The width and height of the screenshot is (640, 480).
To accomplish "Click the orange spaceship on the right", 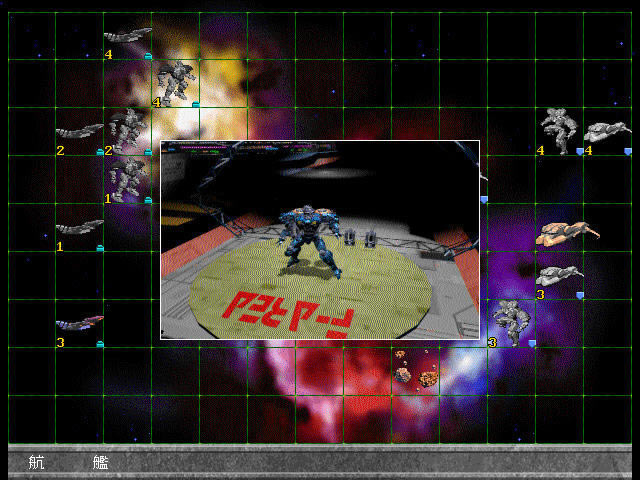I will pyautogui.click(x=566, y=233).
